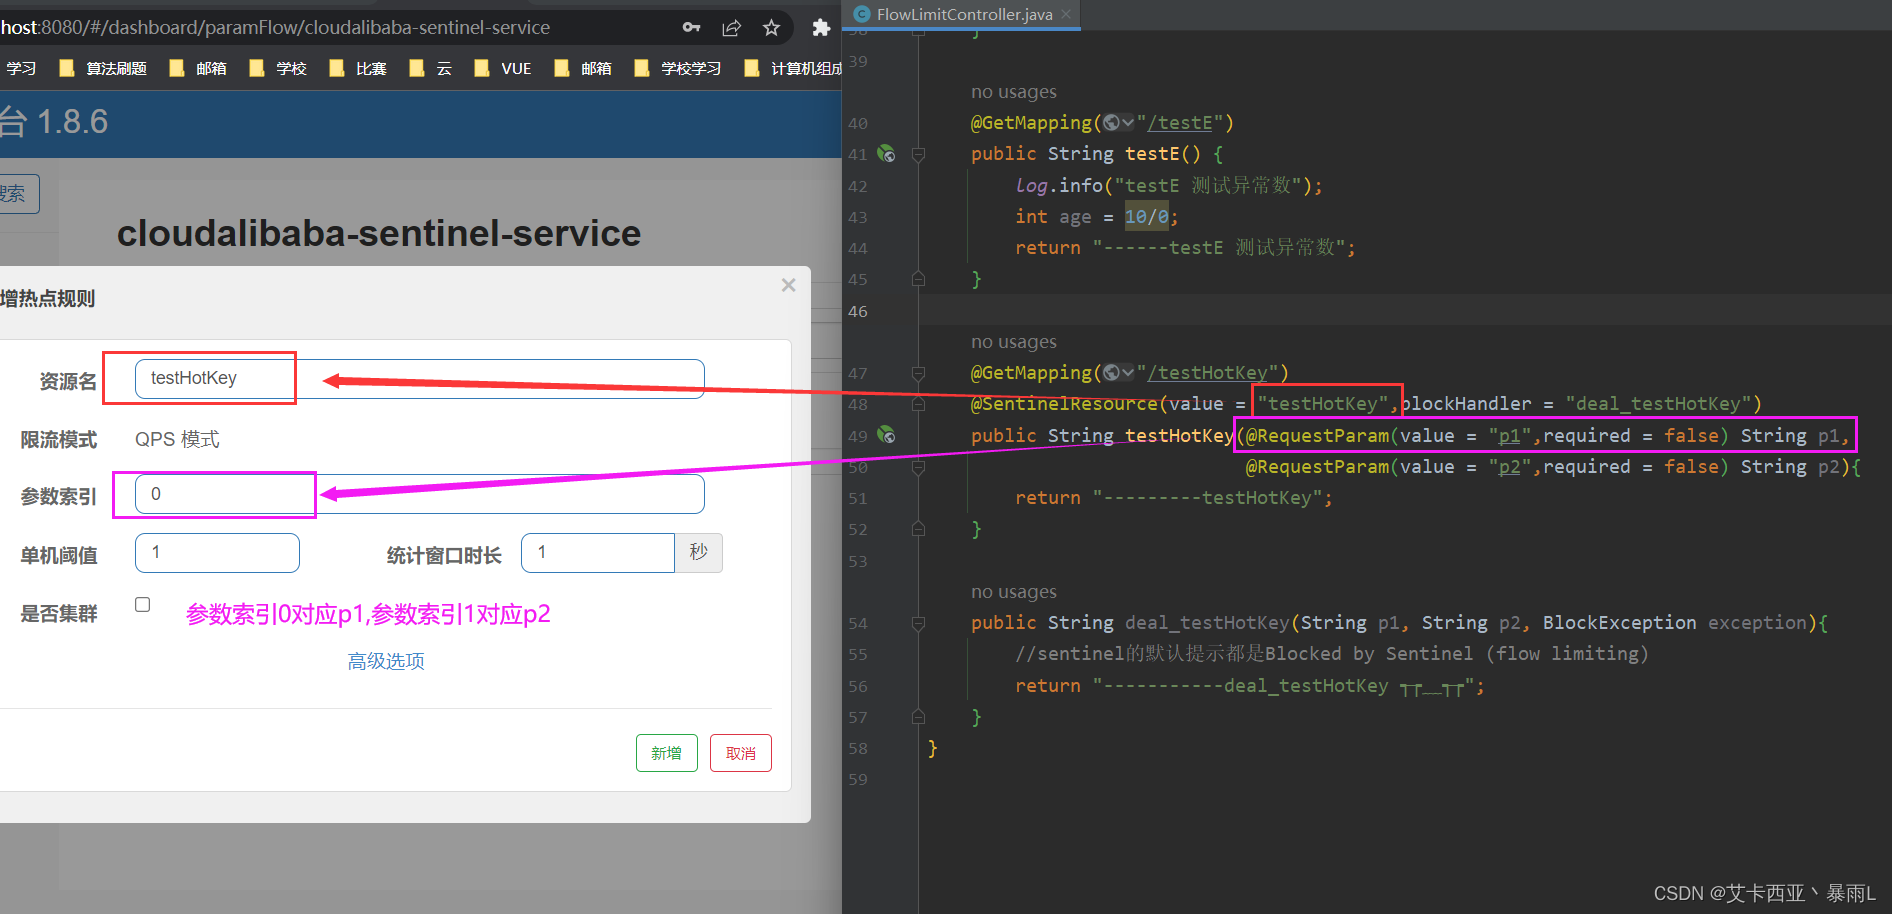The image size is (1892, 914).
Task: Open the 学校 bookmark folder
Action: [278, 68]
